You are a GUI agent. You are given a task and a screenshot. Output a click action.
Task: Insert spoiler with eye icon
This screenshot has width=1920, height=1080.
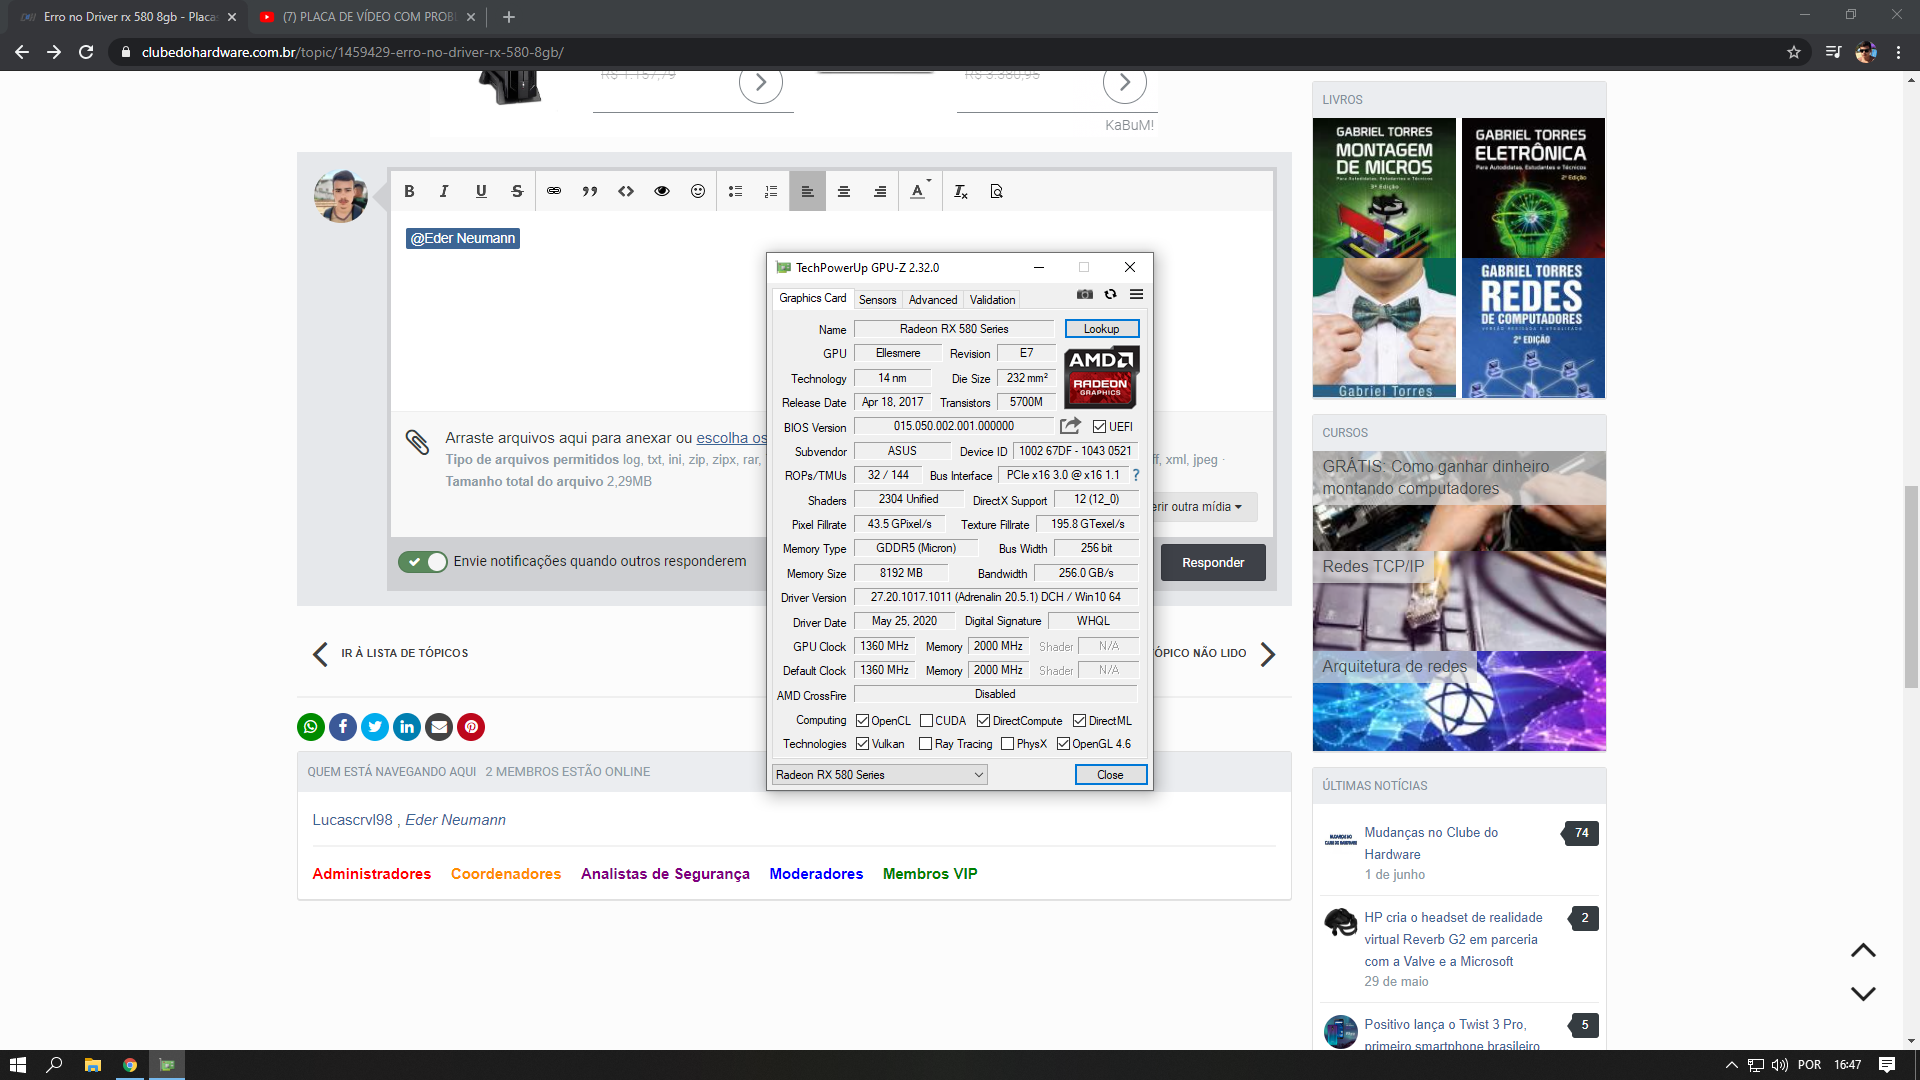tap(662, 191)
